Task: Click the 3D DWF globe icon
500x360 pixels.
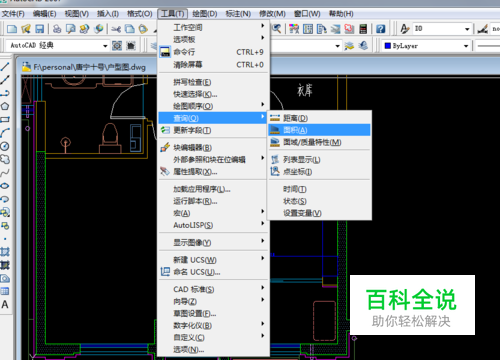Action: 98,29
